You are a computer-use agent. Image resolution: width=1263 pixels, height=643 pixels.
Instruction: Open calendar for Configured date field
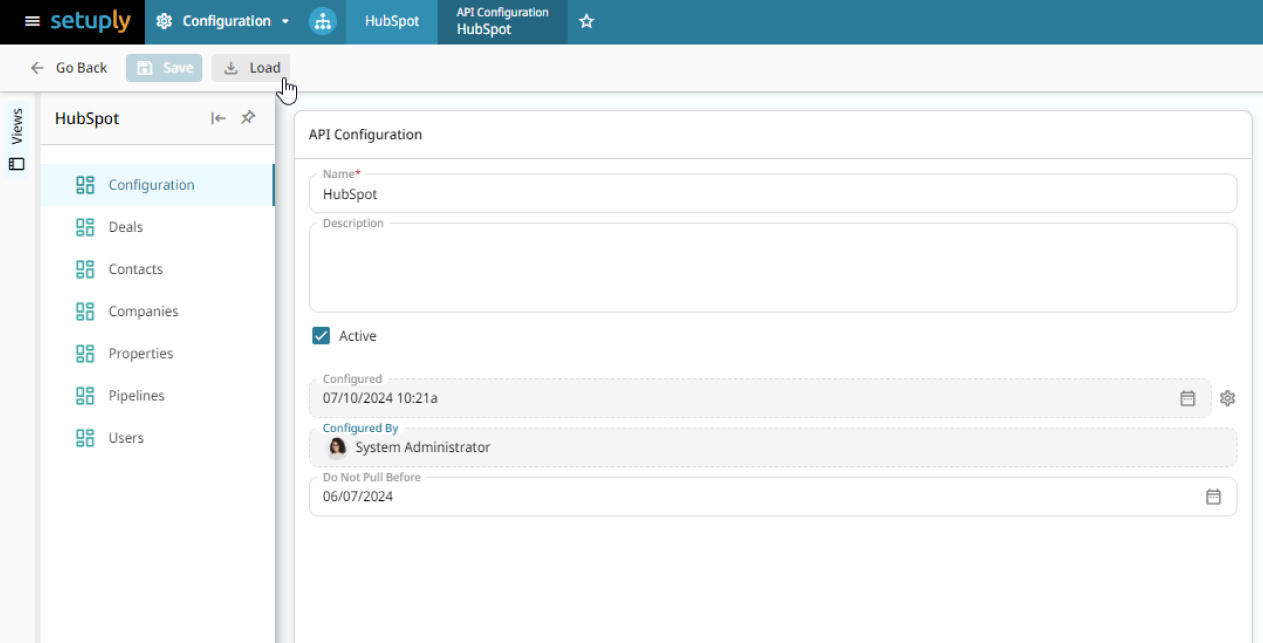[1187, 398]
